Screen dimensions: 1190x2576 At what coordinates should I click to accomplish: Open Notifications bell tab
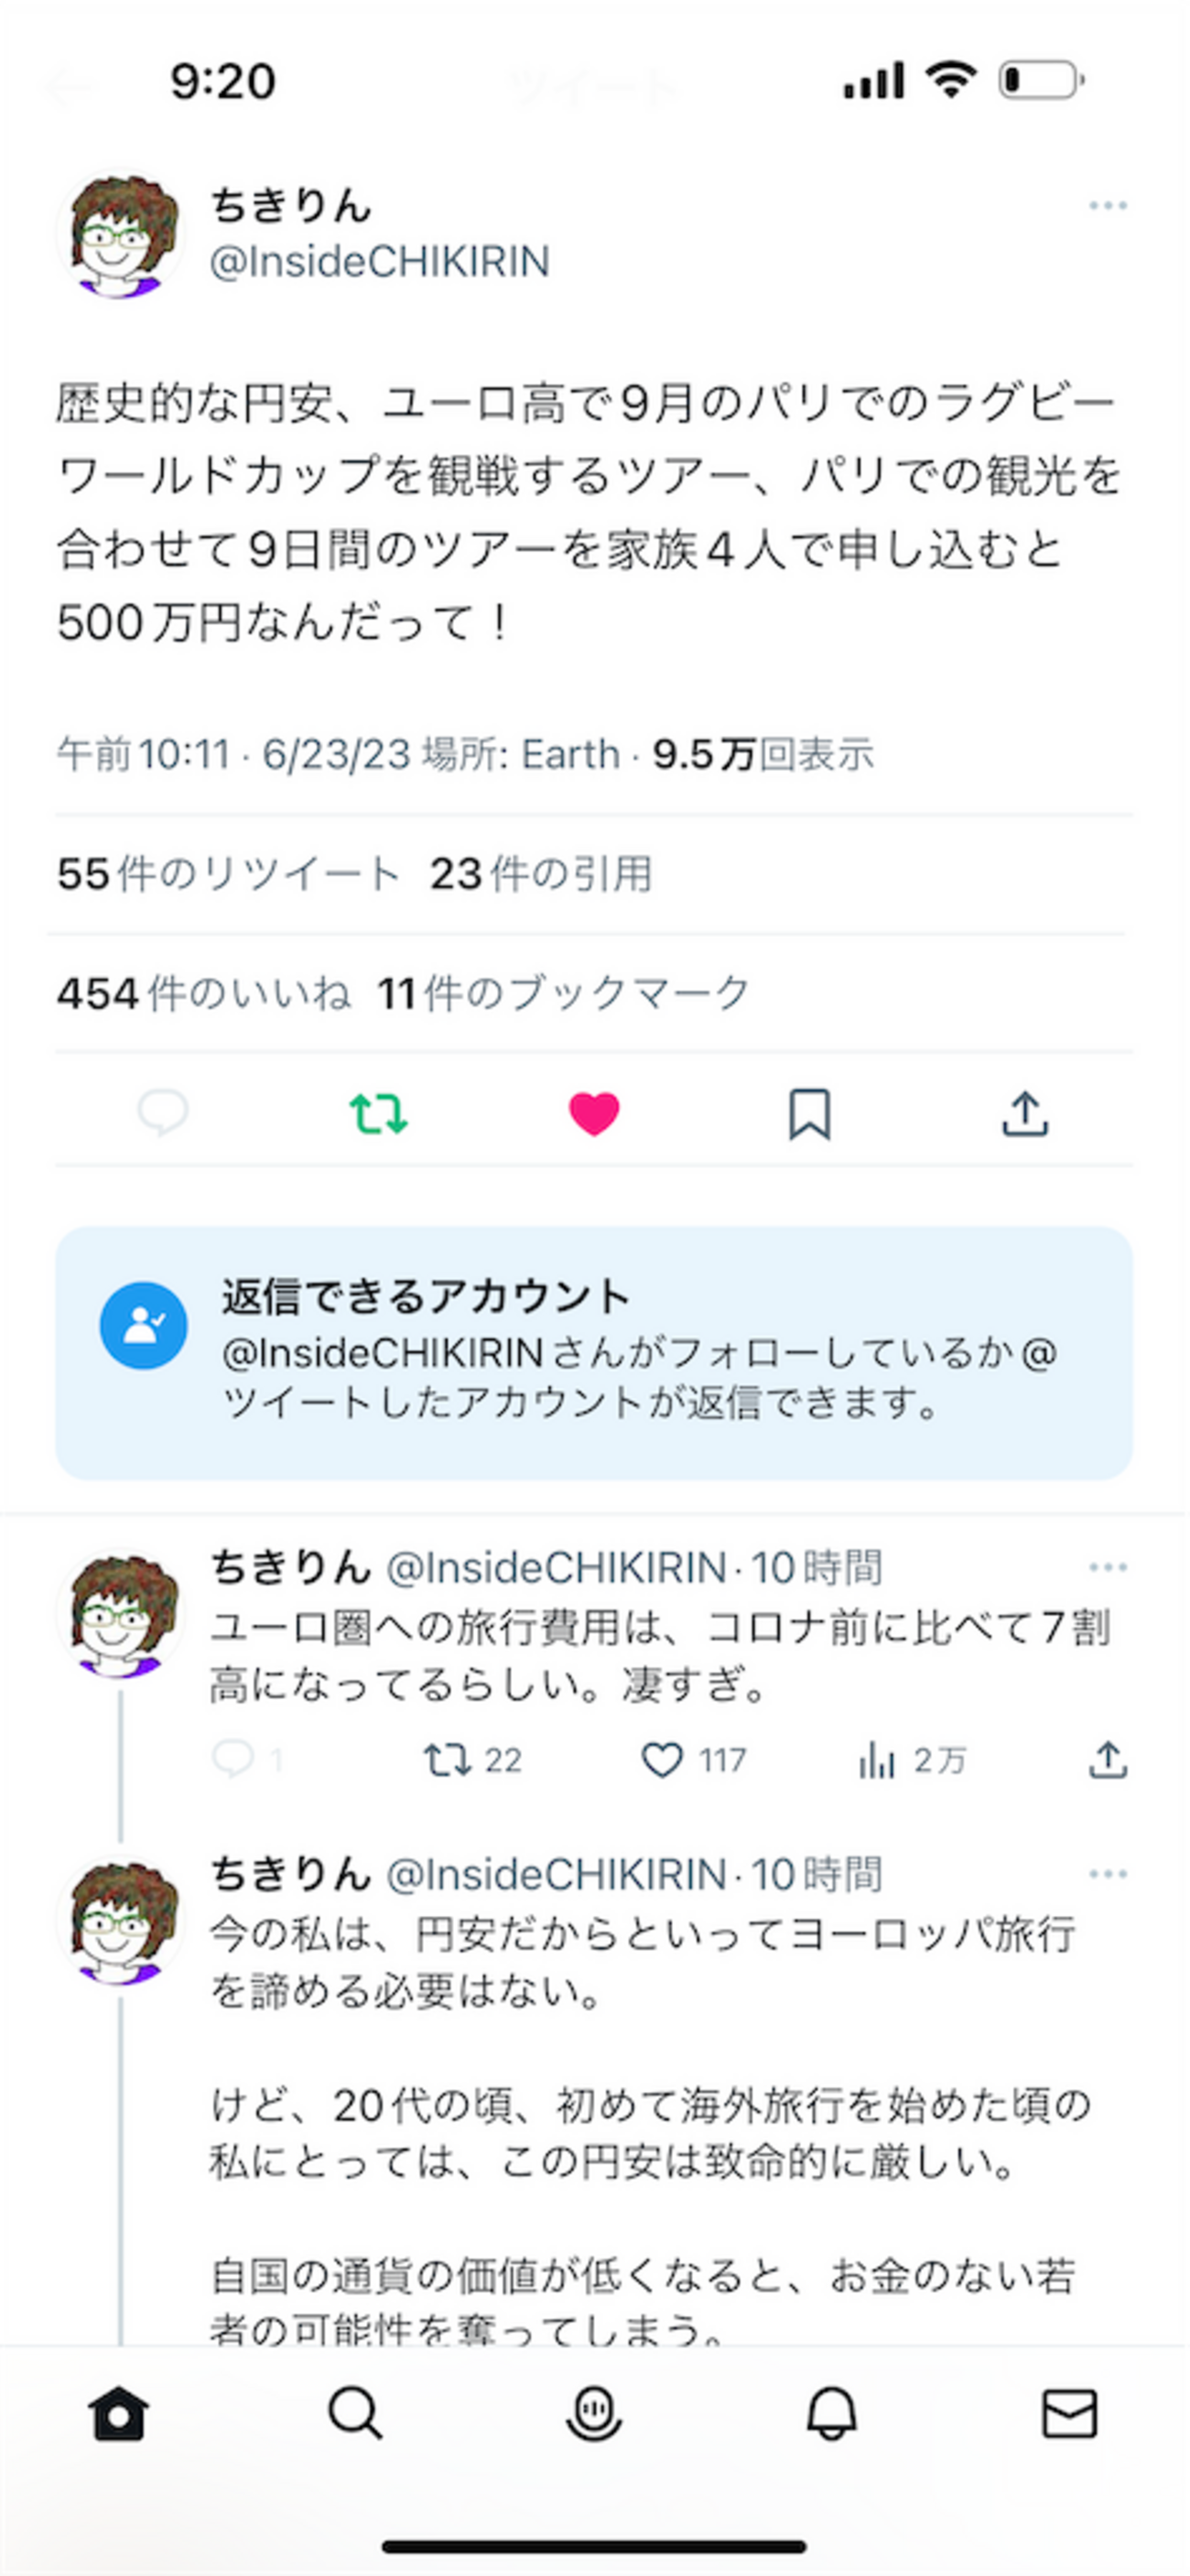pos(831,2414)
